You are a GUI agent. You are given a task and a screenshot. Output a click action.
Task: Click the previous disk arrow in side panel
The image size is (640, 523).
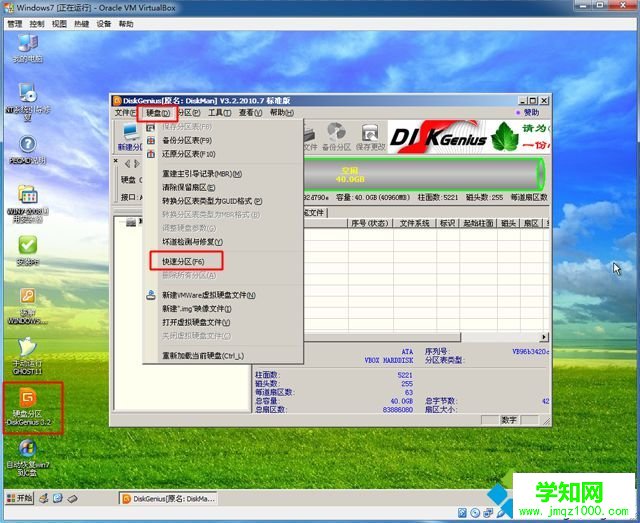point(127,164)
